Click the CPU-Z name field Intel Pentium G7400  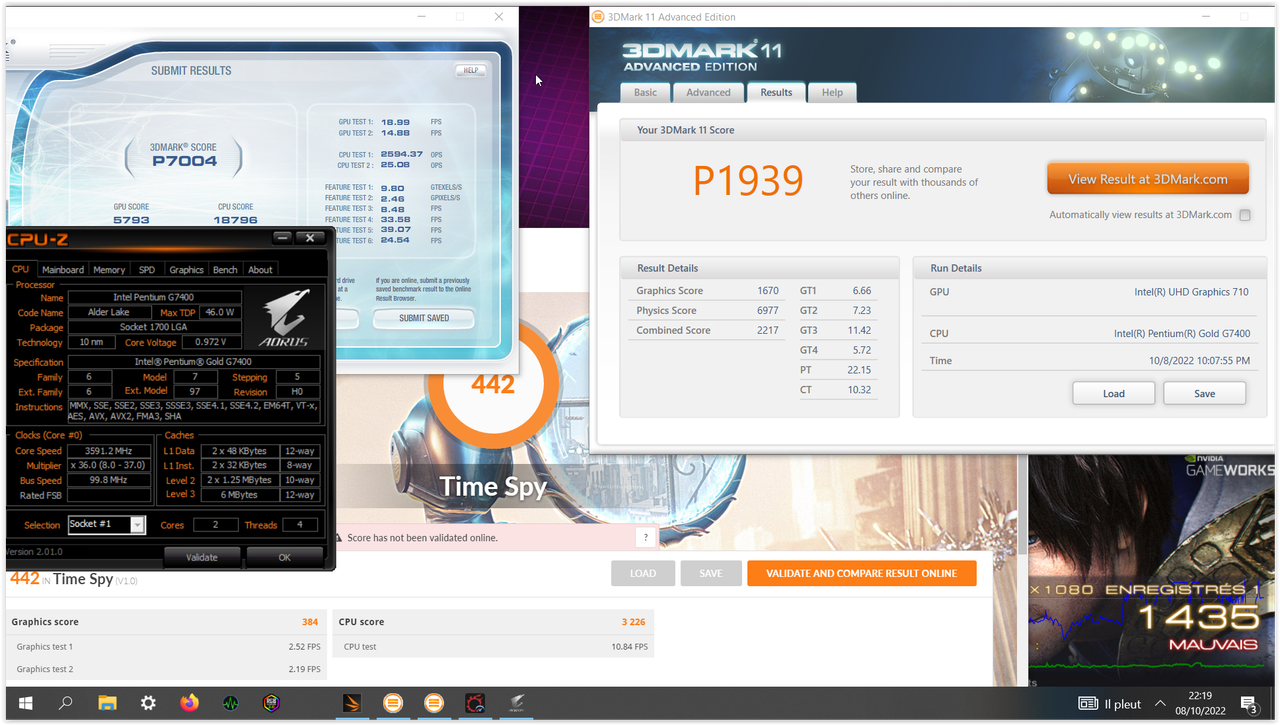pyautogui.click(x=155, y=298)
